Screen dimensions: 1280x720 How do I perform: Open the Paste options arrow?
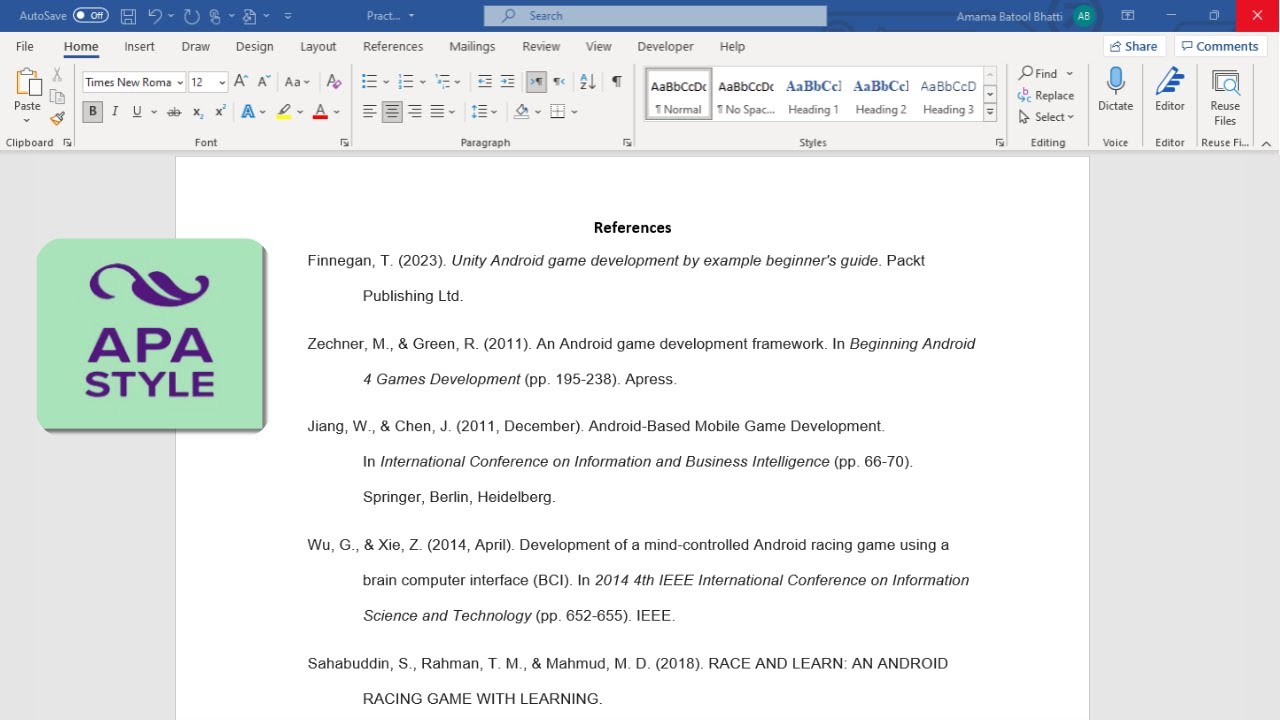point(27,121)
